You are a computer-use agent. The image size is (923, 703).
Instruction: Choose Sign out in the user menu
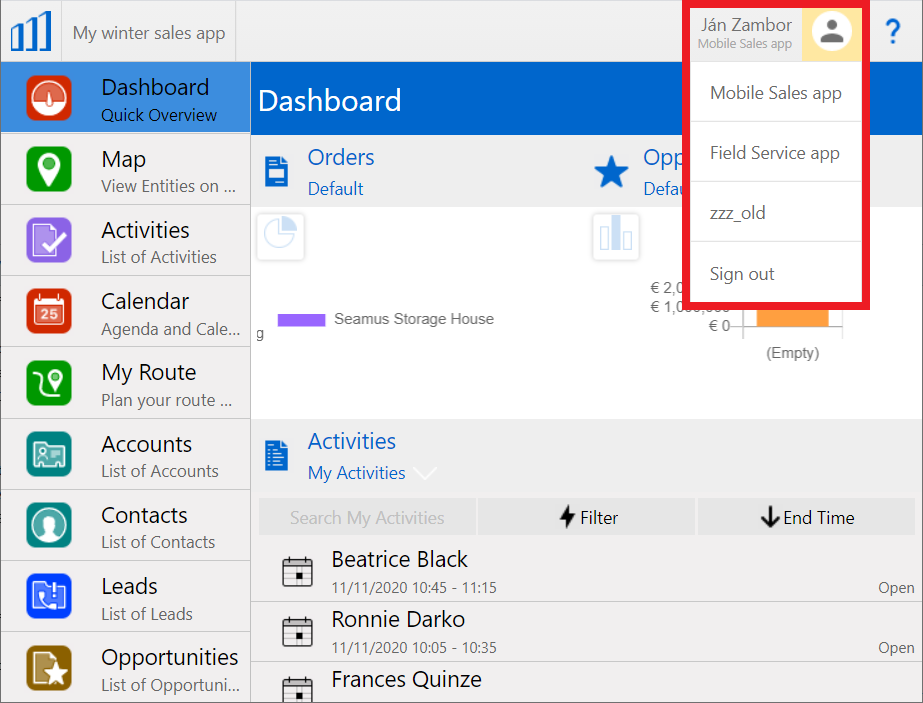click(x=743, y=274)
